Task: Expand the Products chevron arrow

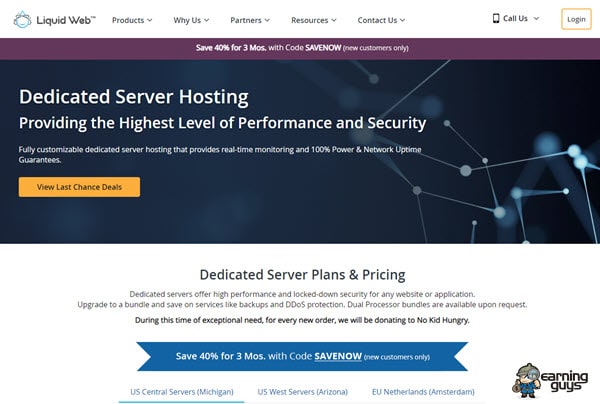Action: pyautogui.click(x=150, y=20)
